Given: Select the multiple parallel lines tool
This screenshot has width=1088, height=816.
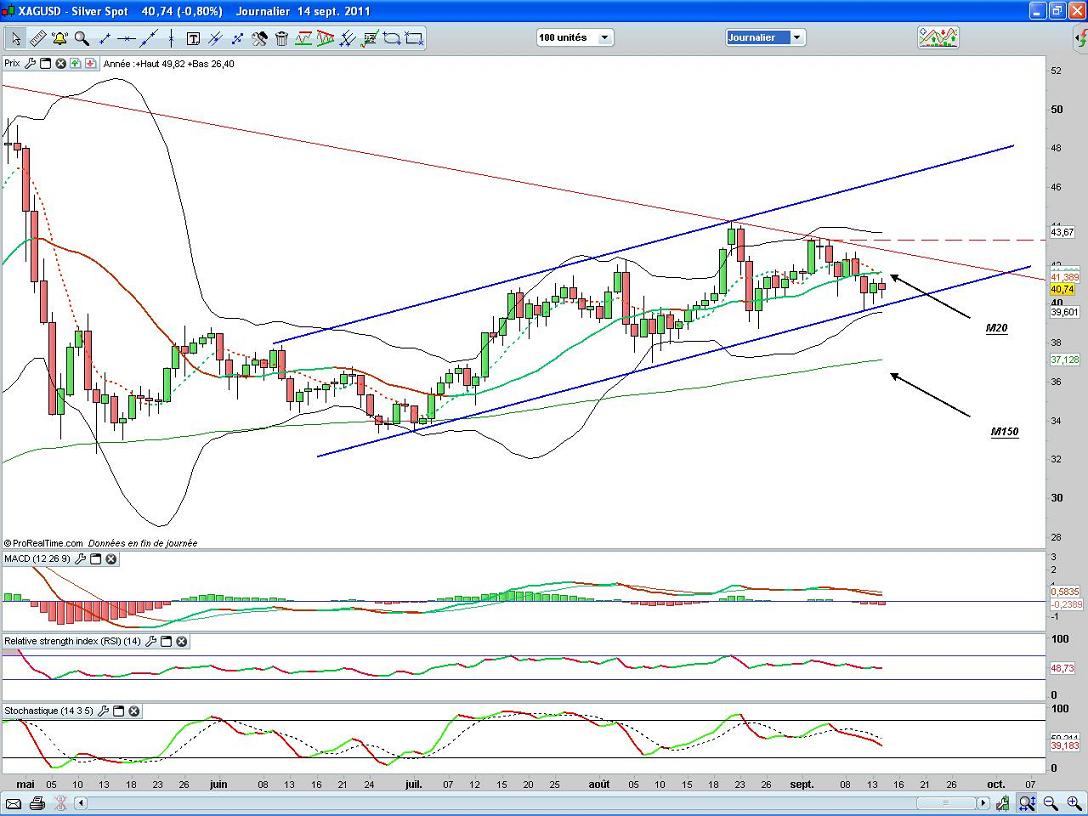Looking at the screenshot, I should [348, 38].
